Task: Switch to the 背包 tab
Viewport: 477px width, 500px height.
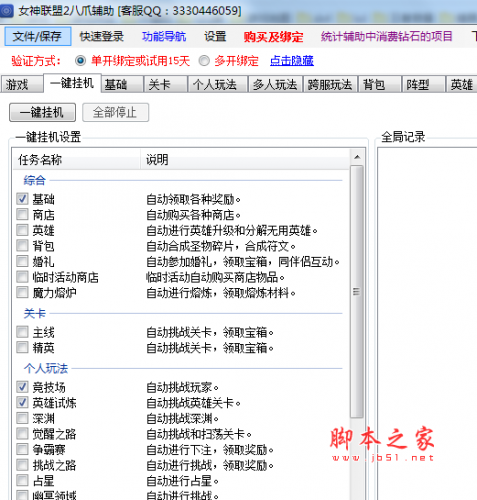Action: click(379, 84)
